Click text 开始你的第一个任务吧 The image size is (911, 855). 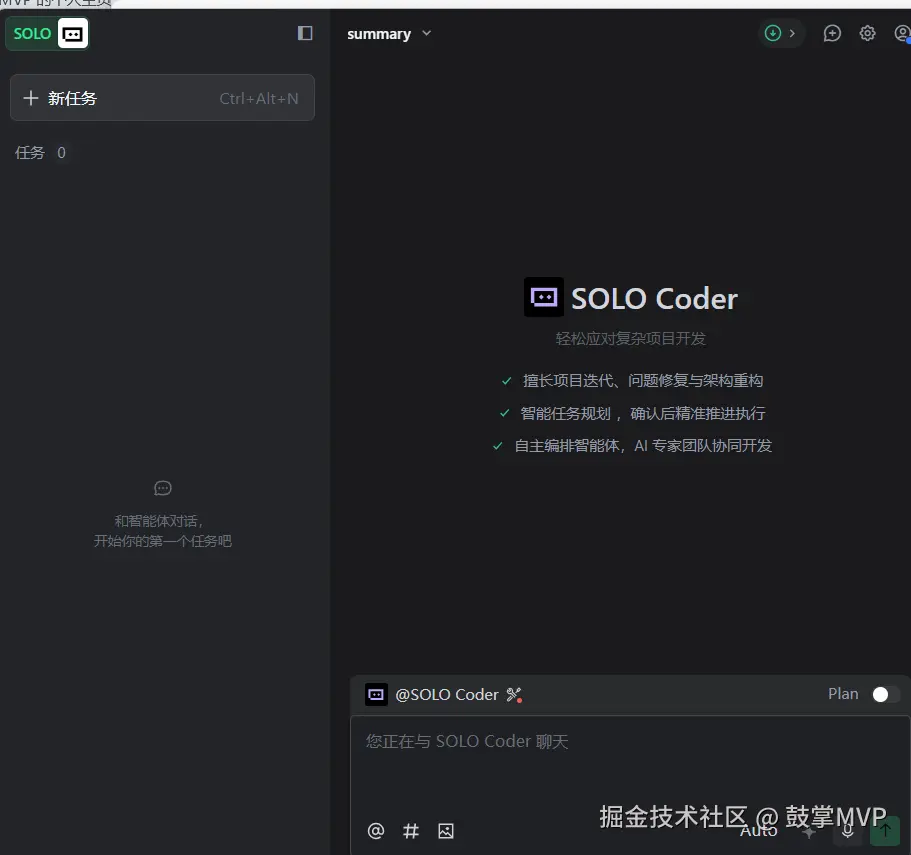[163, 541]
